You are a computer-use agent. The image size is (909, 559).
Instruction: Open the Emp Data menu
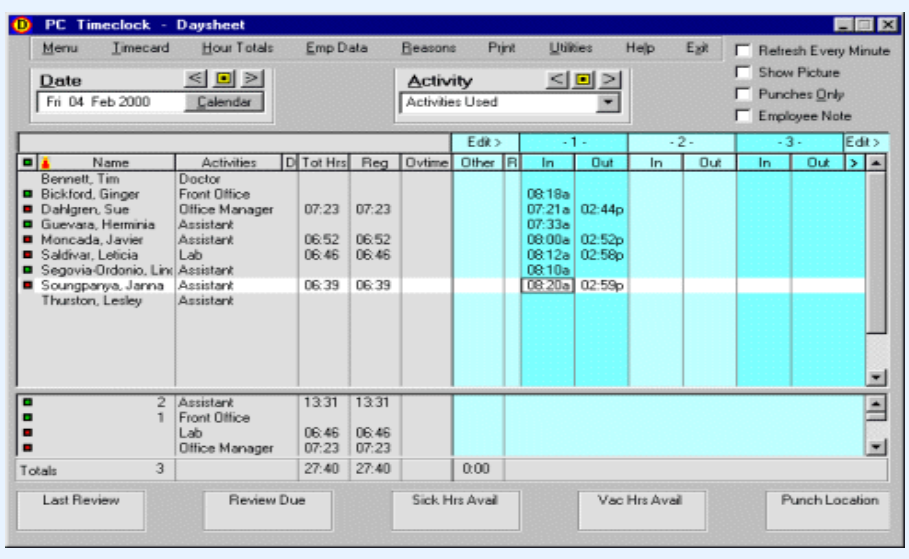[x=336, y=48]
